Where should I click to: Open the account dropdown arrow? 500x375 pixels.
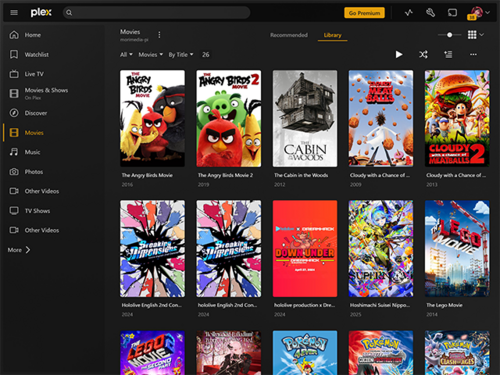pyautogui.click(x=488, y=13)
